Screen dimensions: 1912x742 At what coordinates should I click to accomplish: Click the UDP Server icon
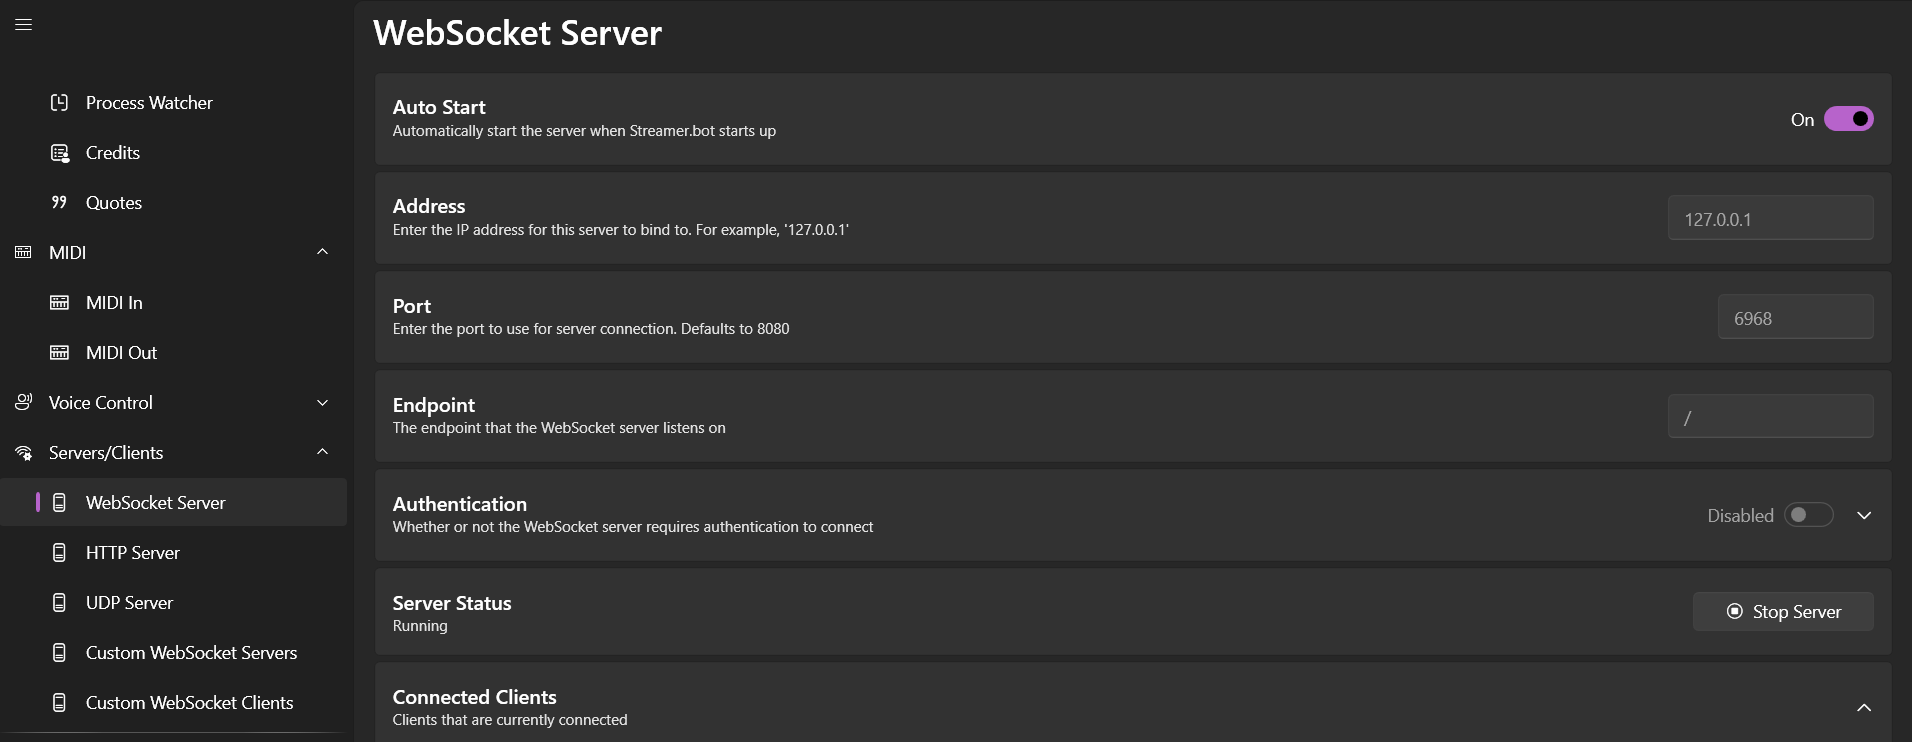click(x=60, y=603)
